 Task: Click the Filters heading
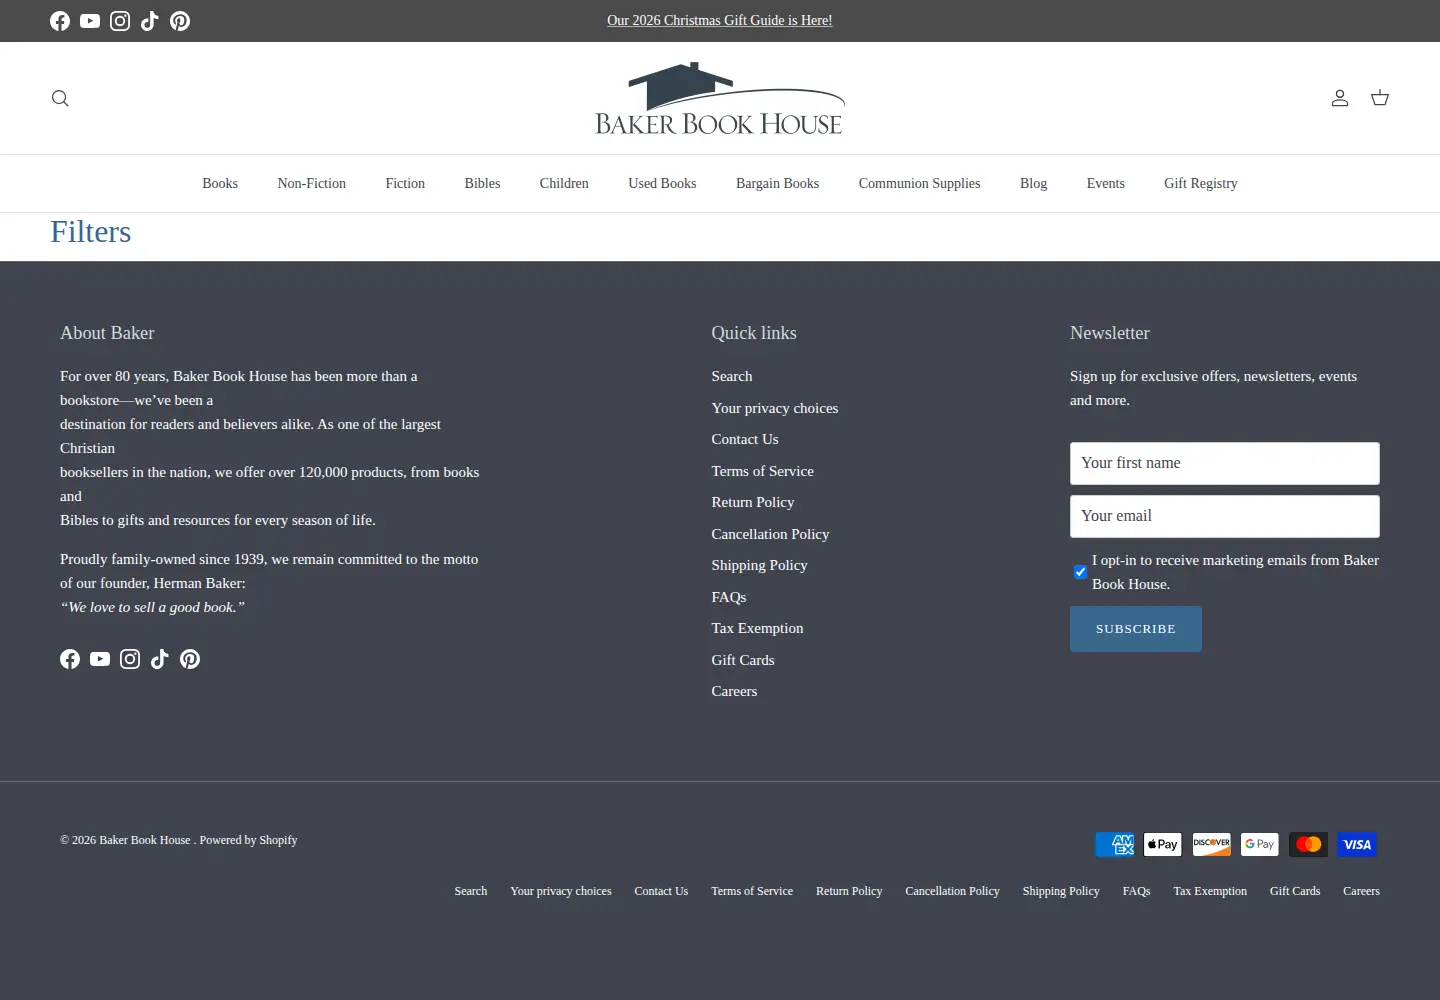91,232
